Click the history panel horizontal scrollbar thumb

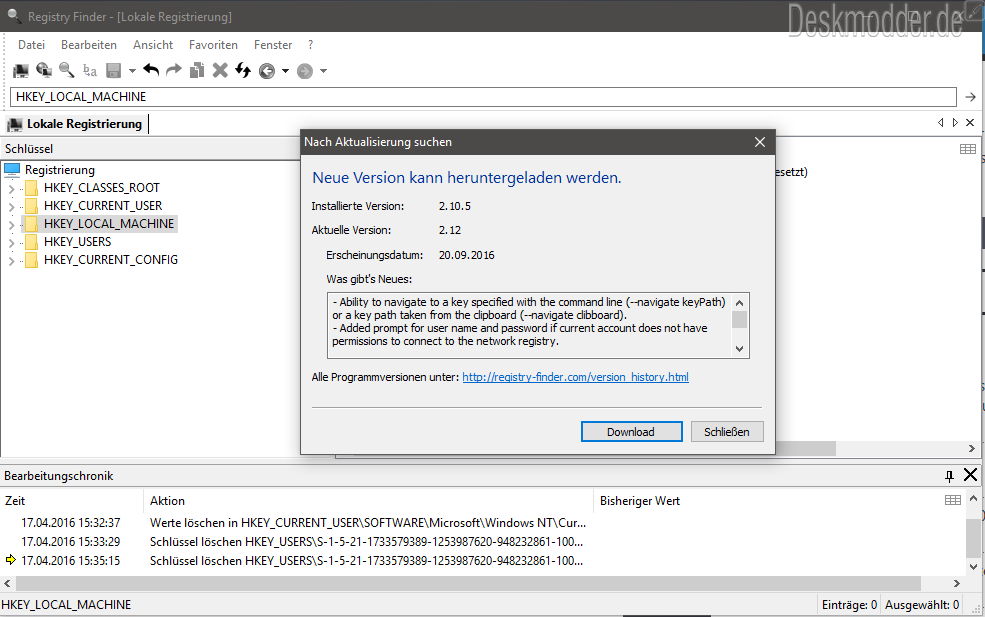(468, 583)
